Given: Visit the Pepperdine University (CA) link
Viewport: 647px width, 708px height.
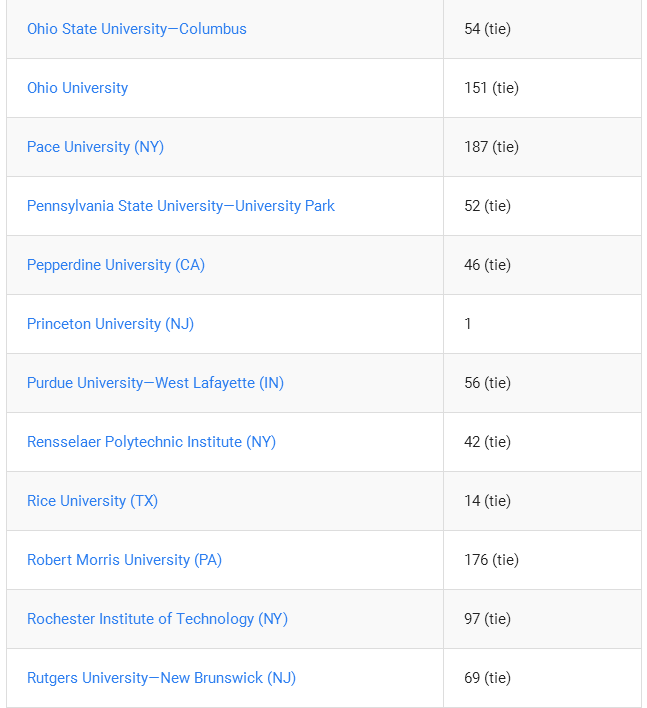Looking at the screenshot, I should click(116, 265).
